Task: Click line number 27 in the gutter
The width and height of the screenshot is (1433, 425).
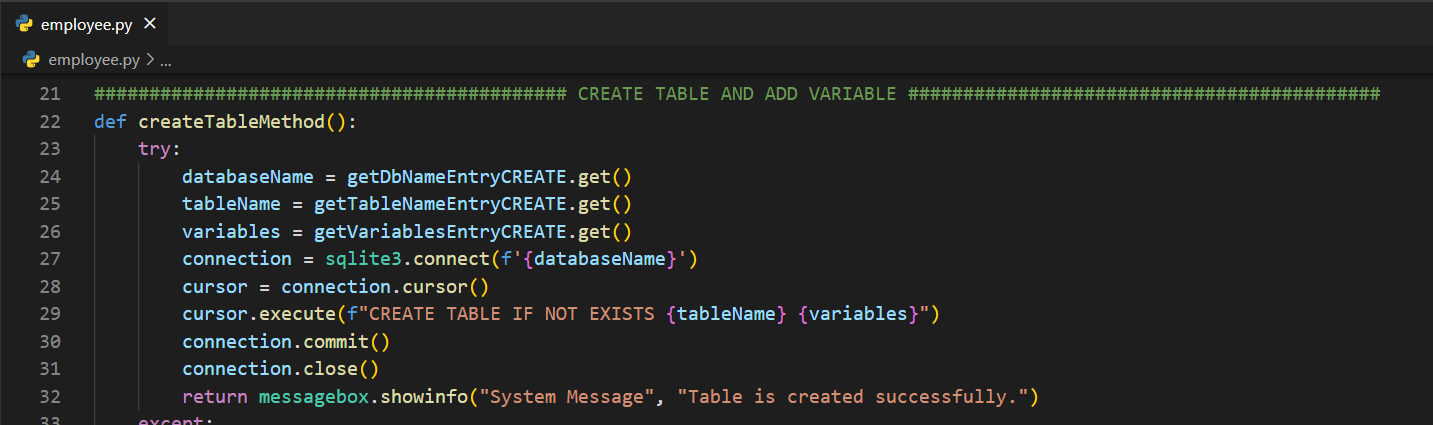Action: tap(50, 259)
